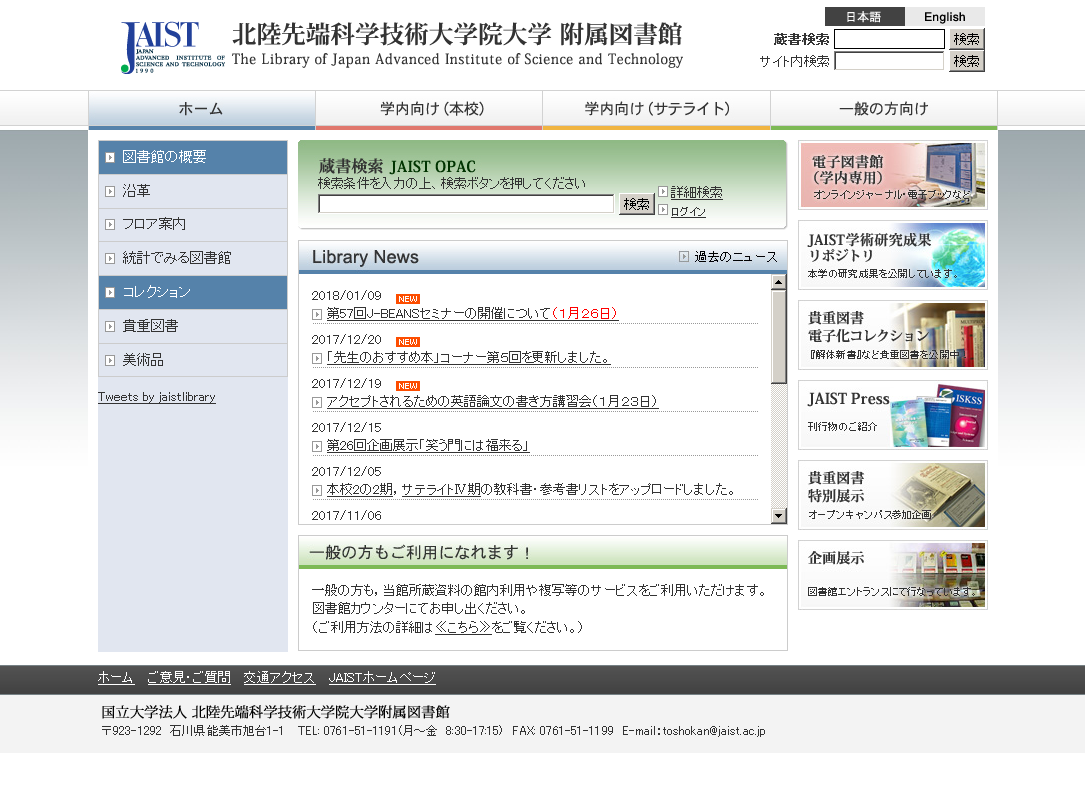Screen dimensions: 1085x790
Task: Open the 統計でみる図書館 sidebar item
Action: click(x=193, y=258)
